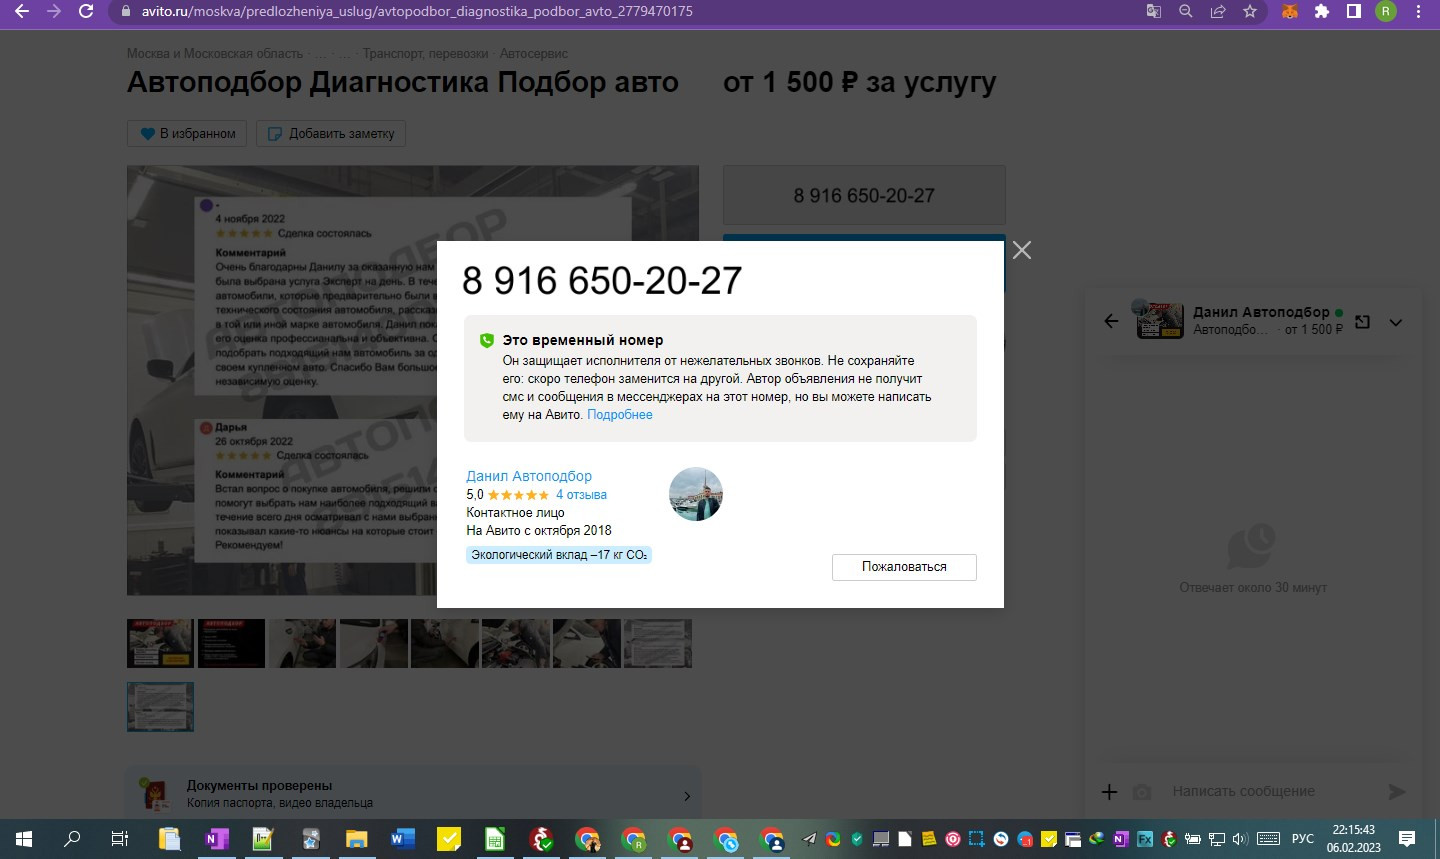Toggle the 'В избранном' favorite button
This screenshot has height=859, width=1440.
(187, 133)
